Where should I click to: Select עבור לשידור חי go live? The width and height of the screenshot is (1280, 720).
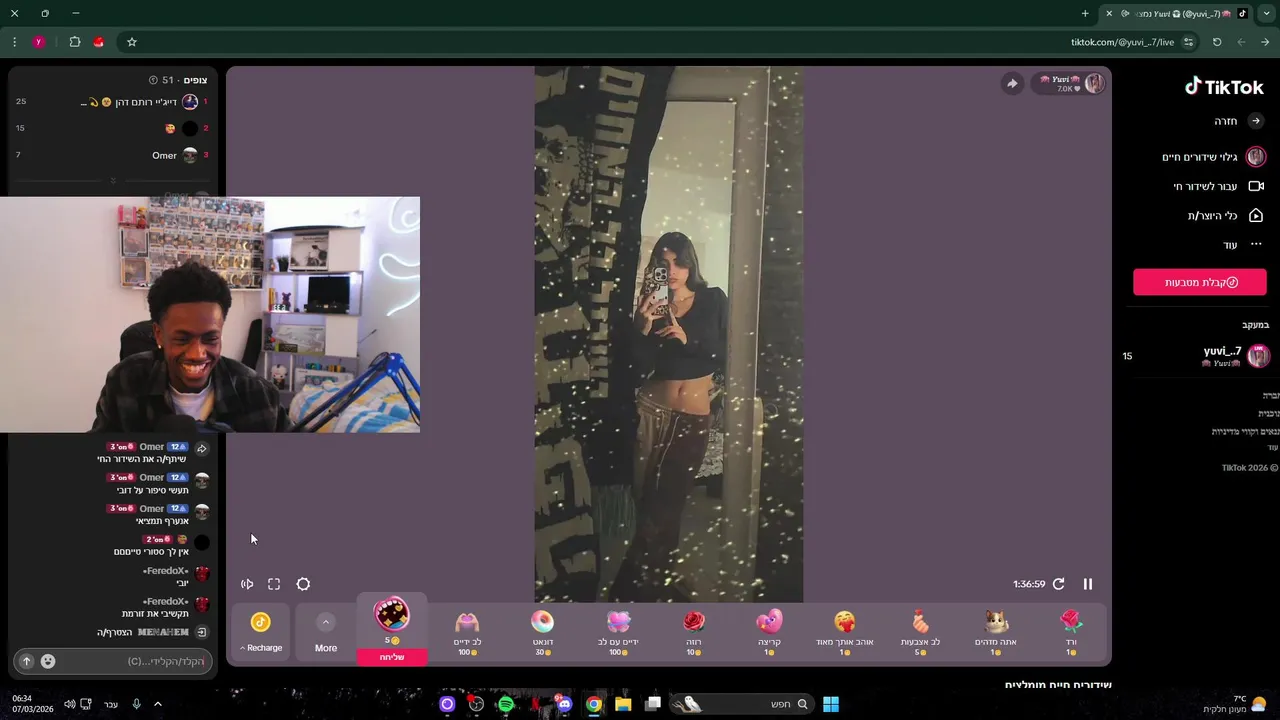click(x=1219, y=186)
